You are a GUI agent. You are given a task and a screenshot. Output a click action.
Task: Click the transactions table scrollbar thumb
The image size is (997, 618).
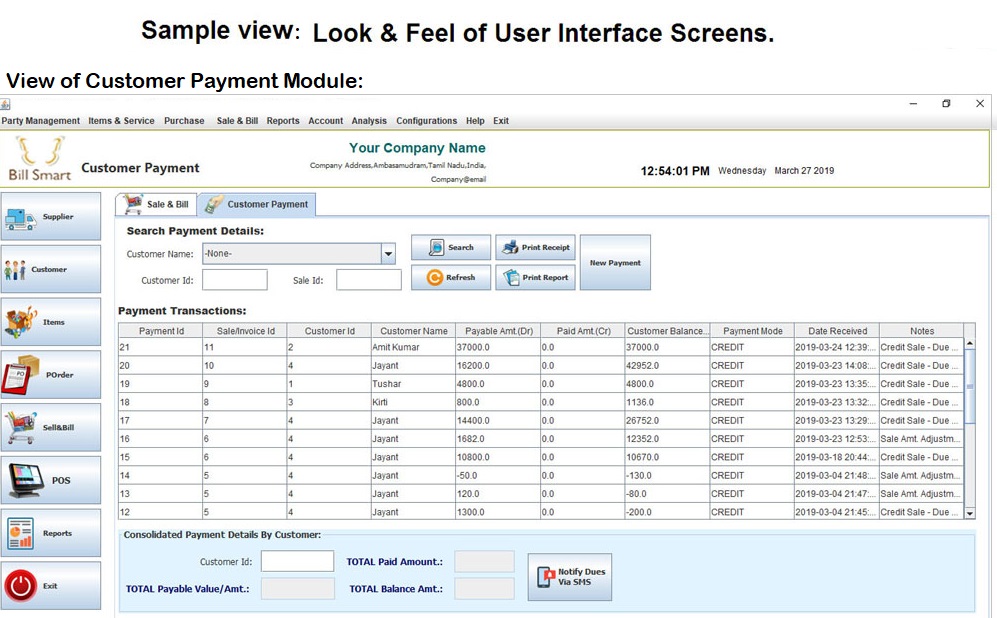[970, 387]
